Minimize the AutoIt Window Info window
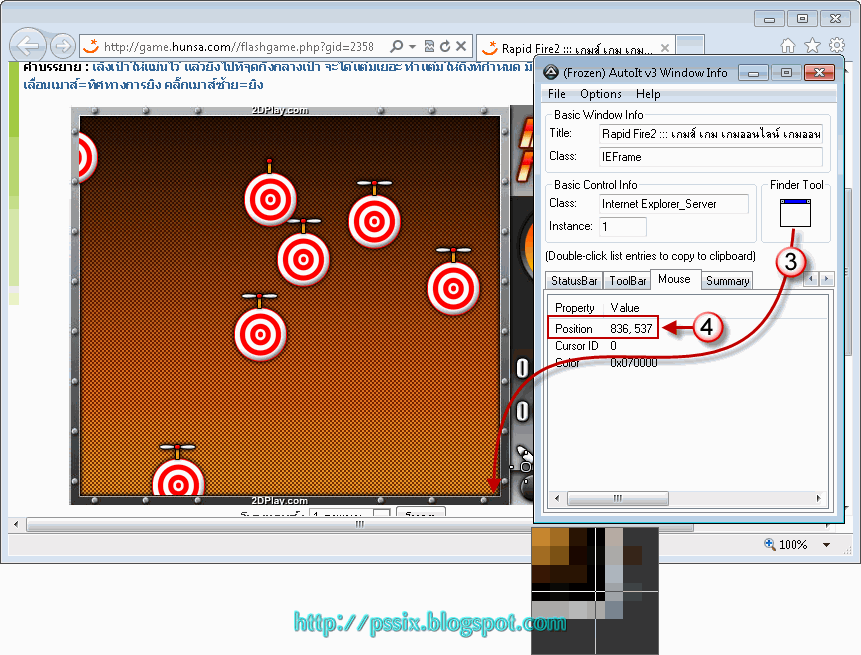Viewport: 861px width, 655px height. [x=753, y=73]
